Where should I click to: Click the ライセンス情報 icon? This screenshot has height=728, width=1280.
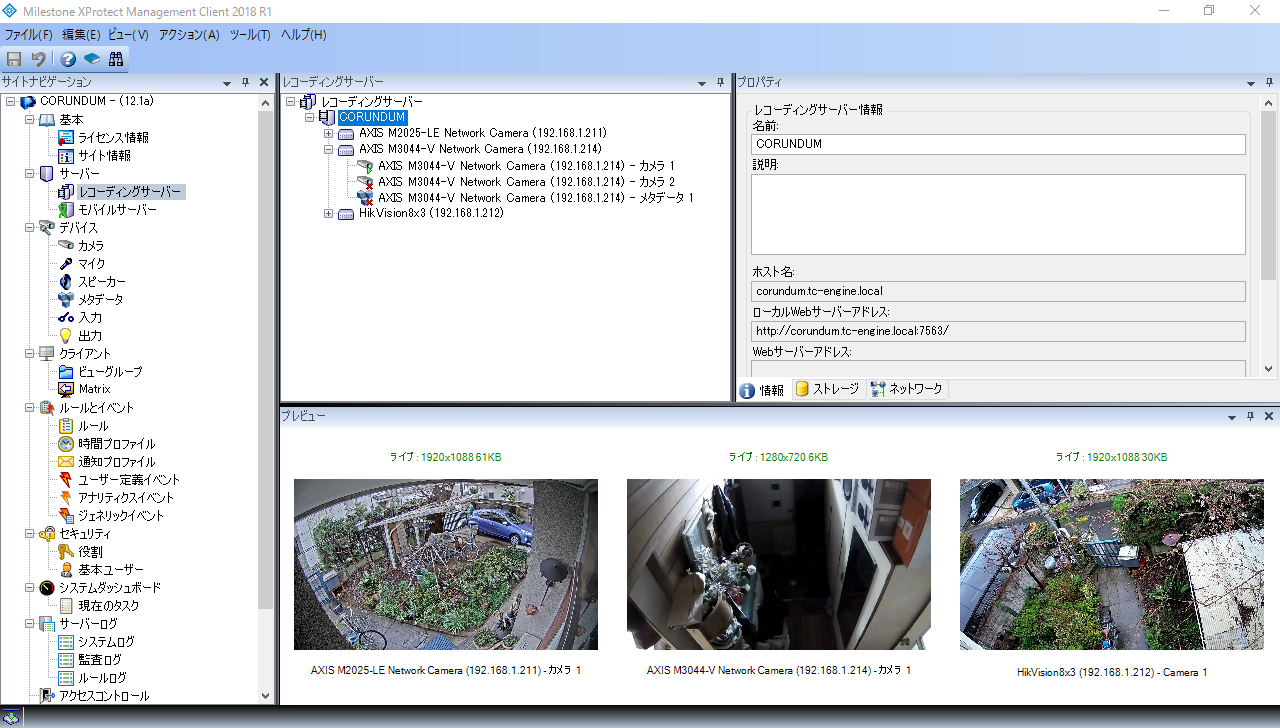(x=66, y=137)
